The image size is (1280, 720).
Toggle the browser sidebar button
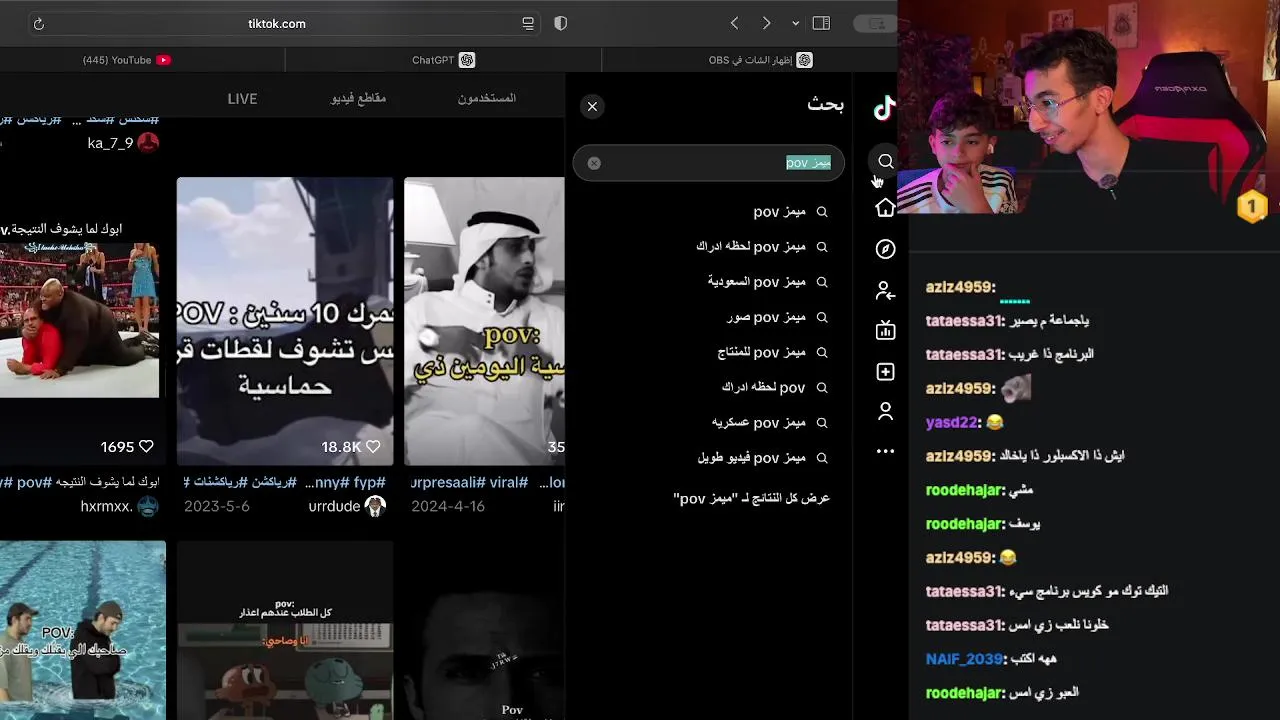pyautogui.click(x=821, y=23)
